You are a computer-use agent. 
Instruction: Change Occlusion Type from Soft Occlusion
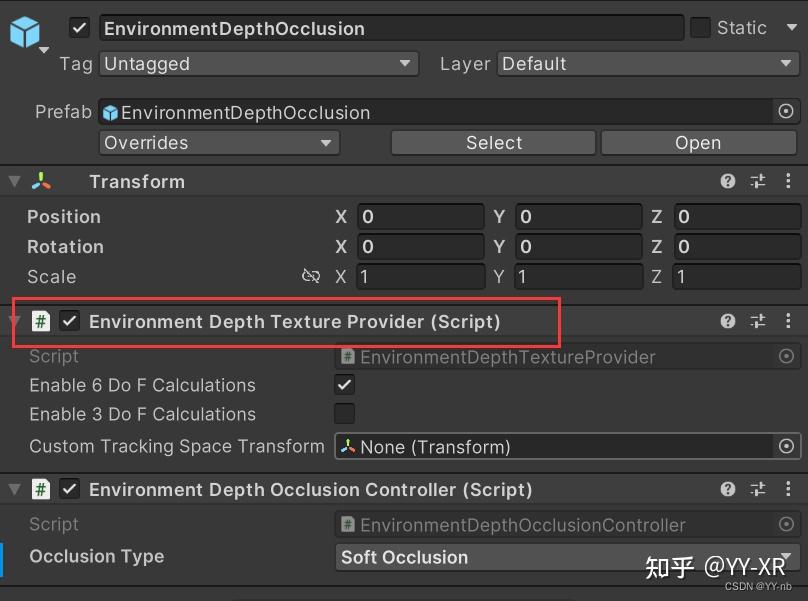pos(566,557)
